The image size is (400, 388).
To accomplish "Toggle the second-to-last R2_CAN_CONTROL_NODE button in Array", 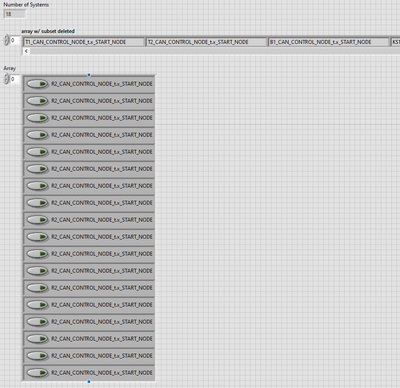I will pos(37,356).
